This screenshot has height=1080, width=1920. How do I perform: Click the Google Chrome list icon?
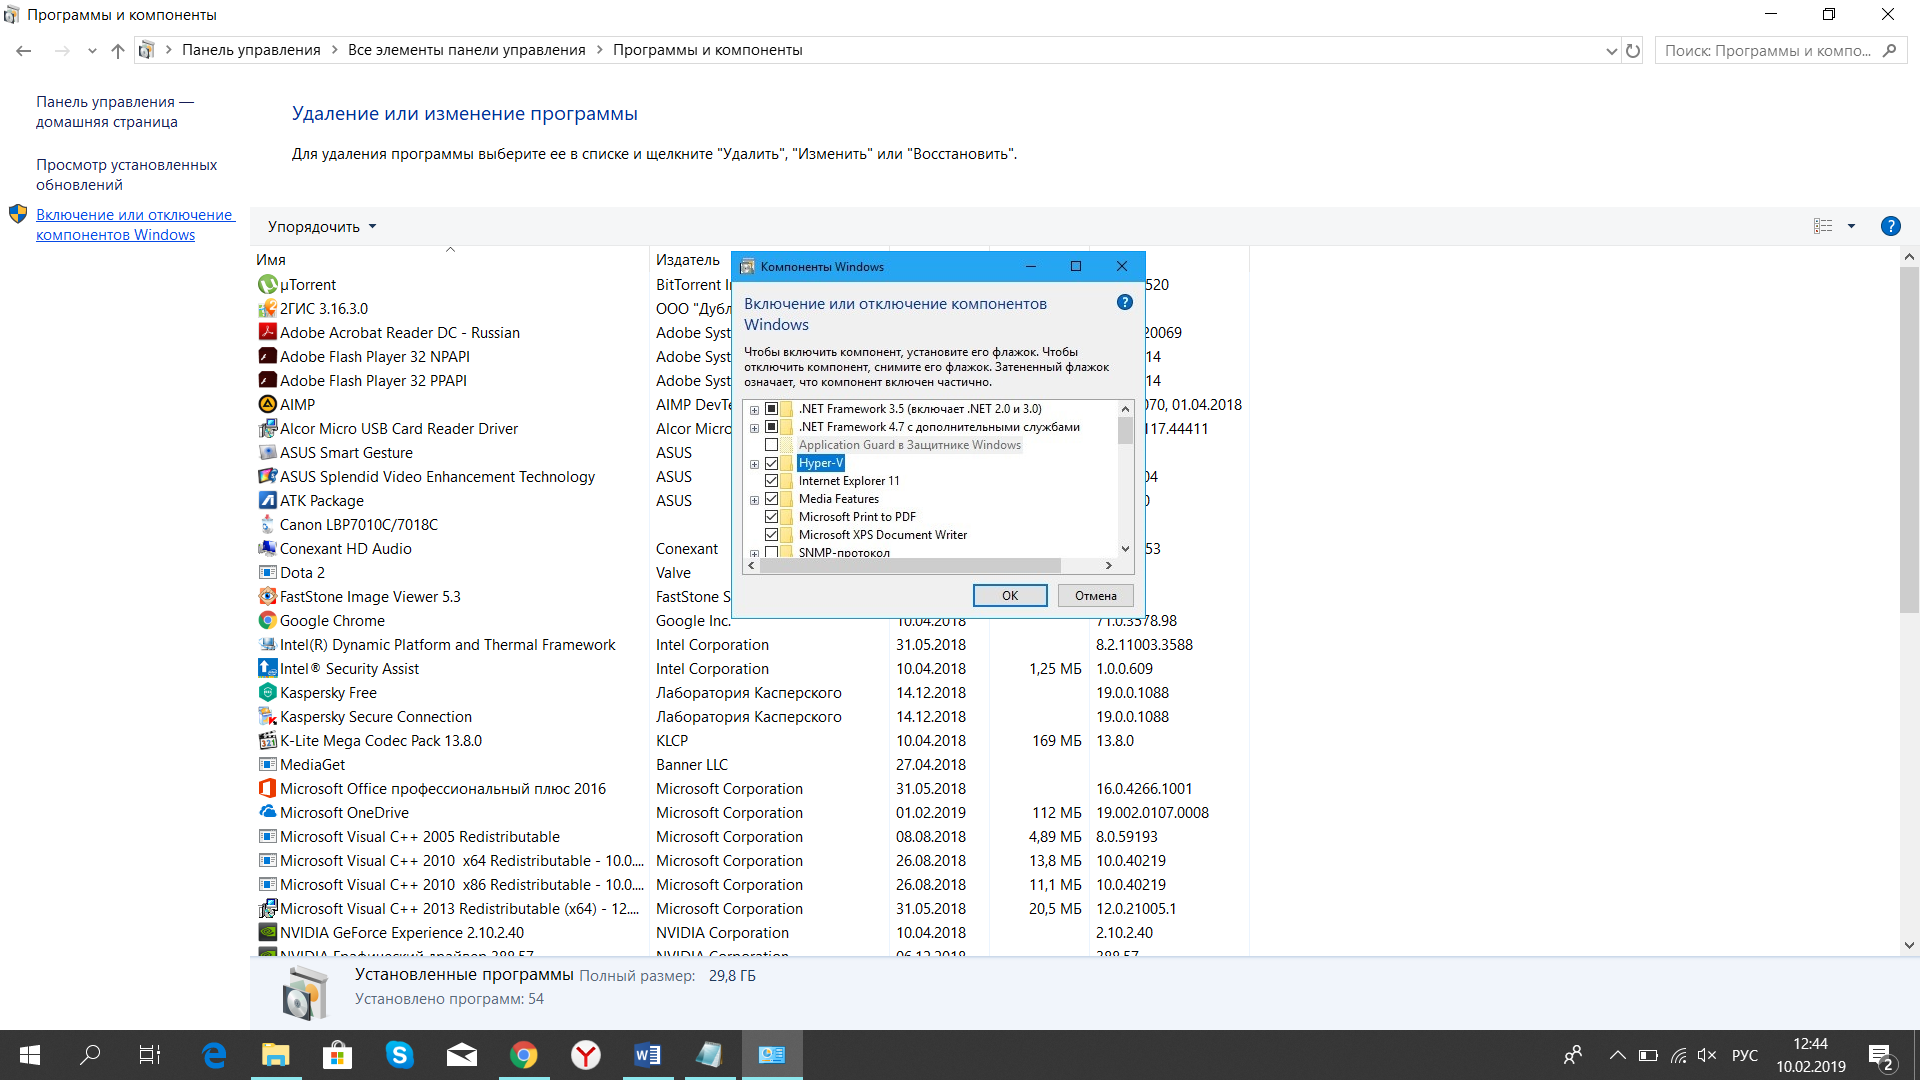(267, 621)
